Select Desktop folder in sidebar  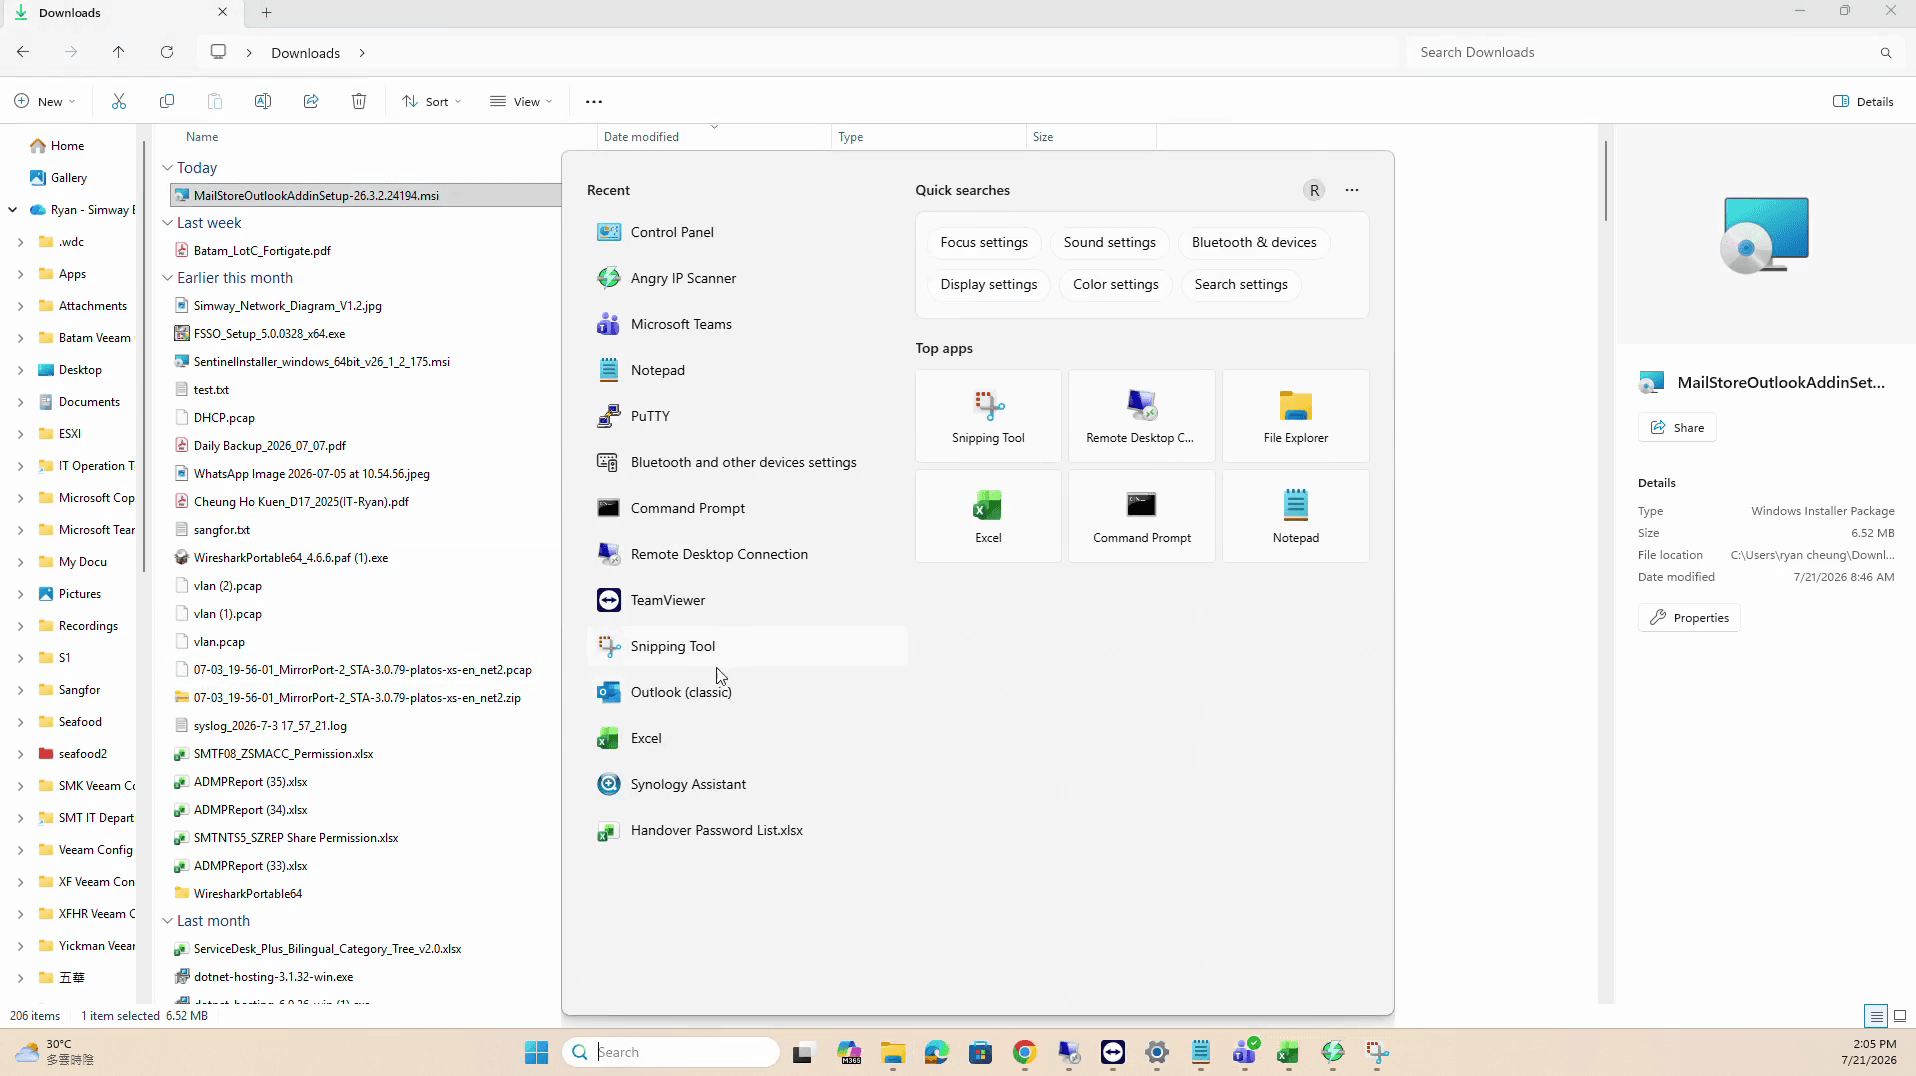(x=80, y=370)
